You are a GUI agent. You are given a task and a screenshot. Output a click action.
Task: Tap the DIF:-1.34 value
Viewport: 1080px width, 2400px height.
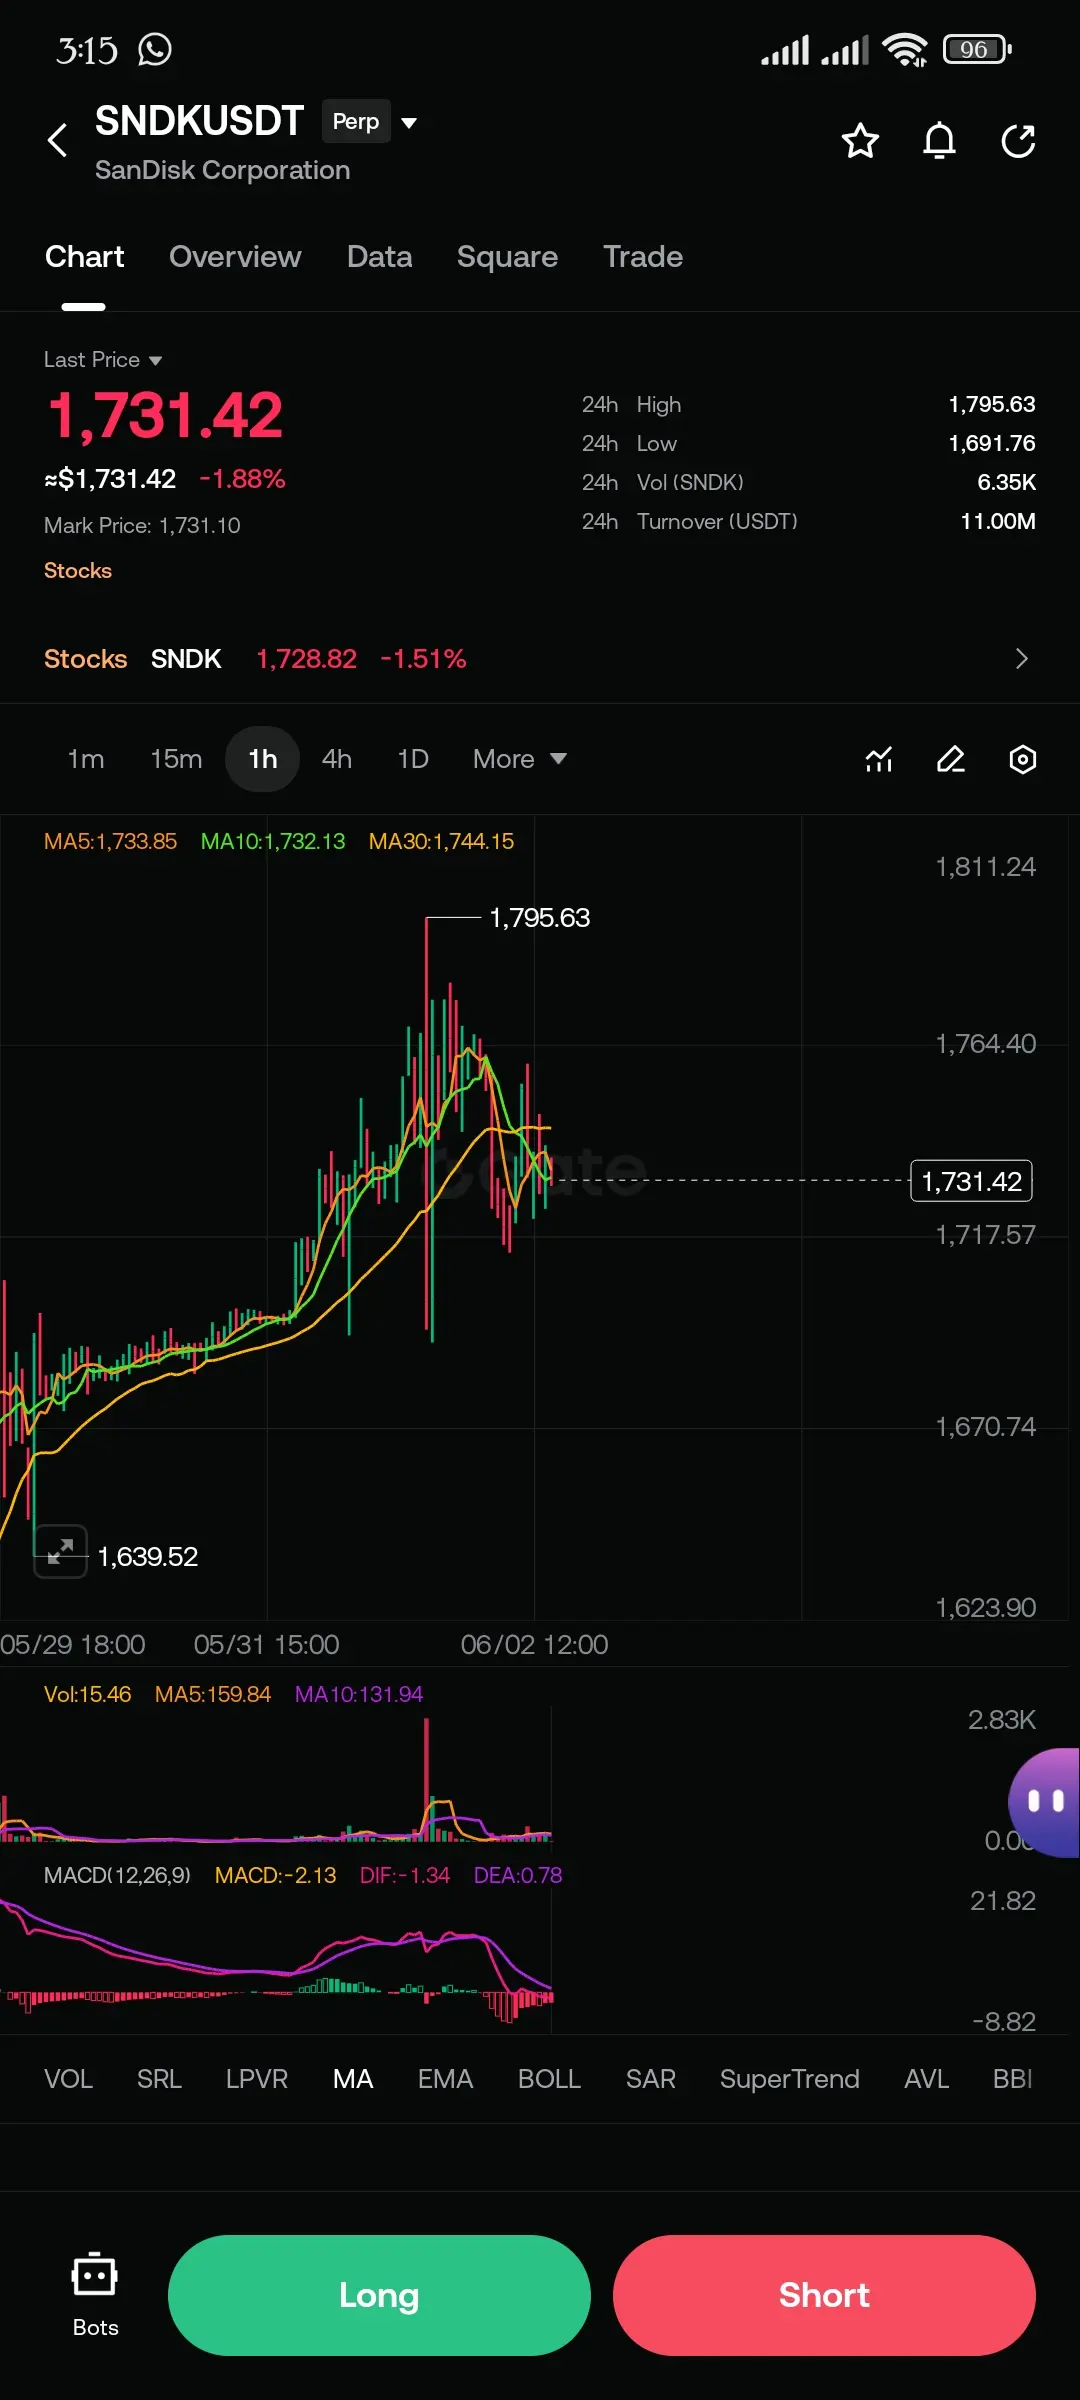pyautogui.click(x=405, y=1875)
